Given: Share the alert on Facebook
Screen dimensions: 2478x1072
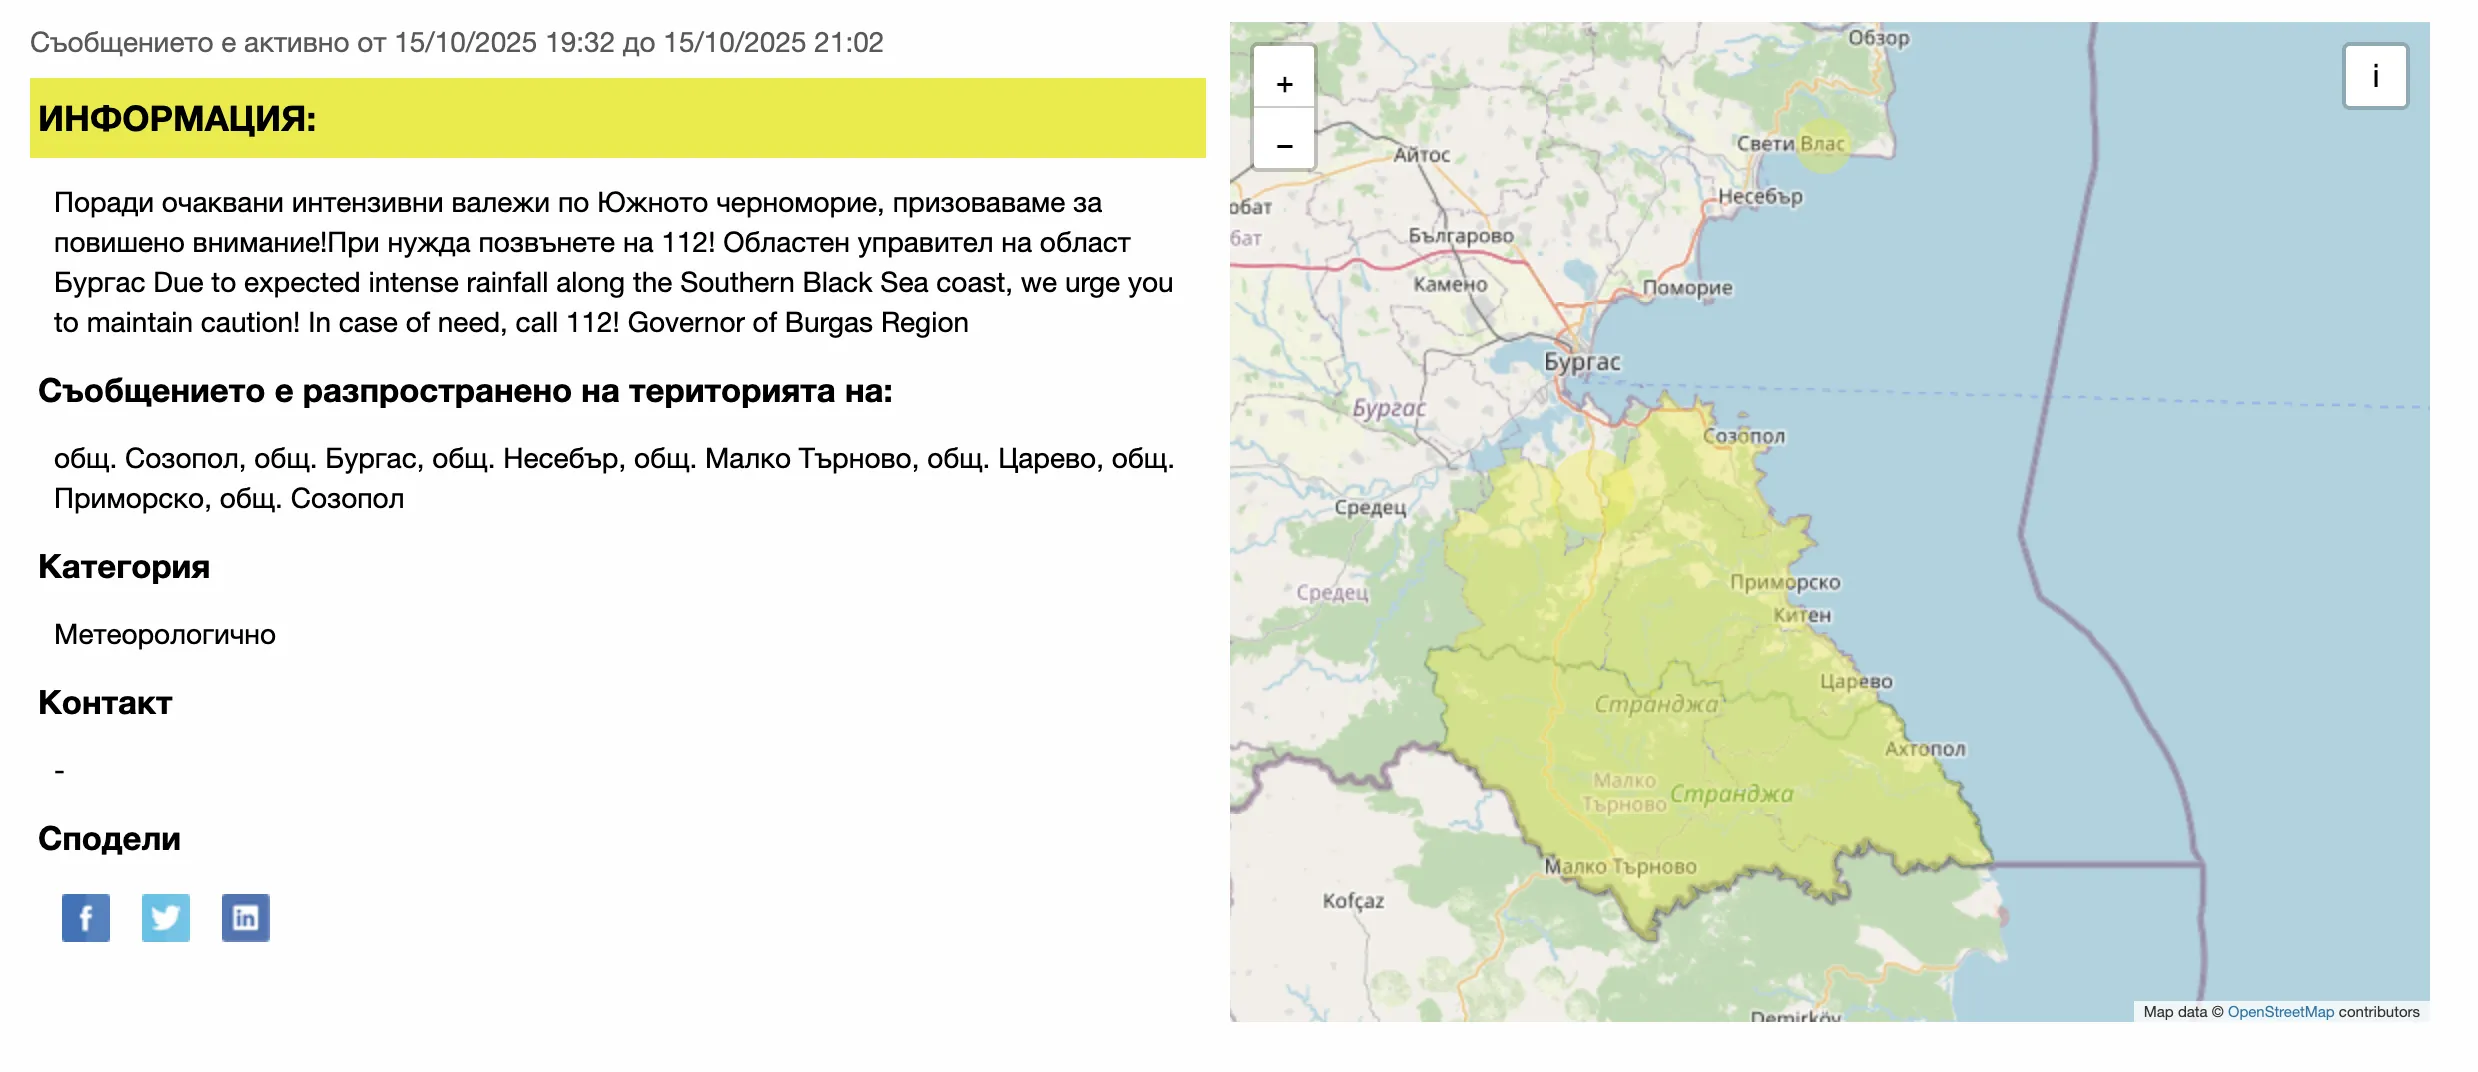Looking at the screenshot, I should (x=86, y=917).
